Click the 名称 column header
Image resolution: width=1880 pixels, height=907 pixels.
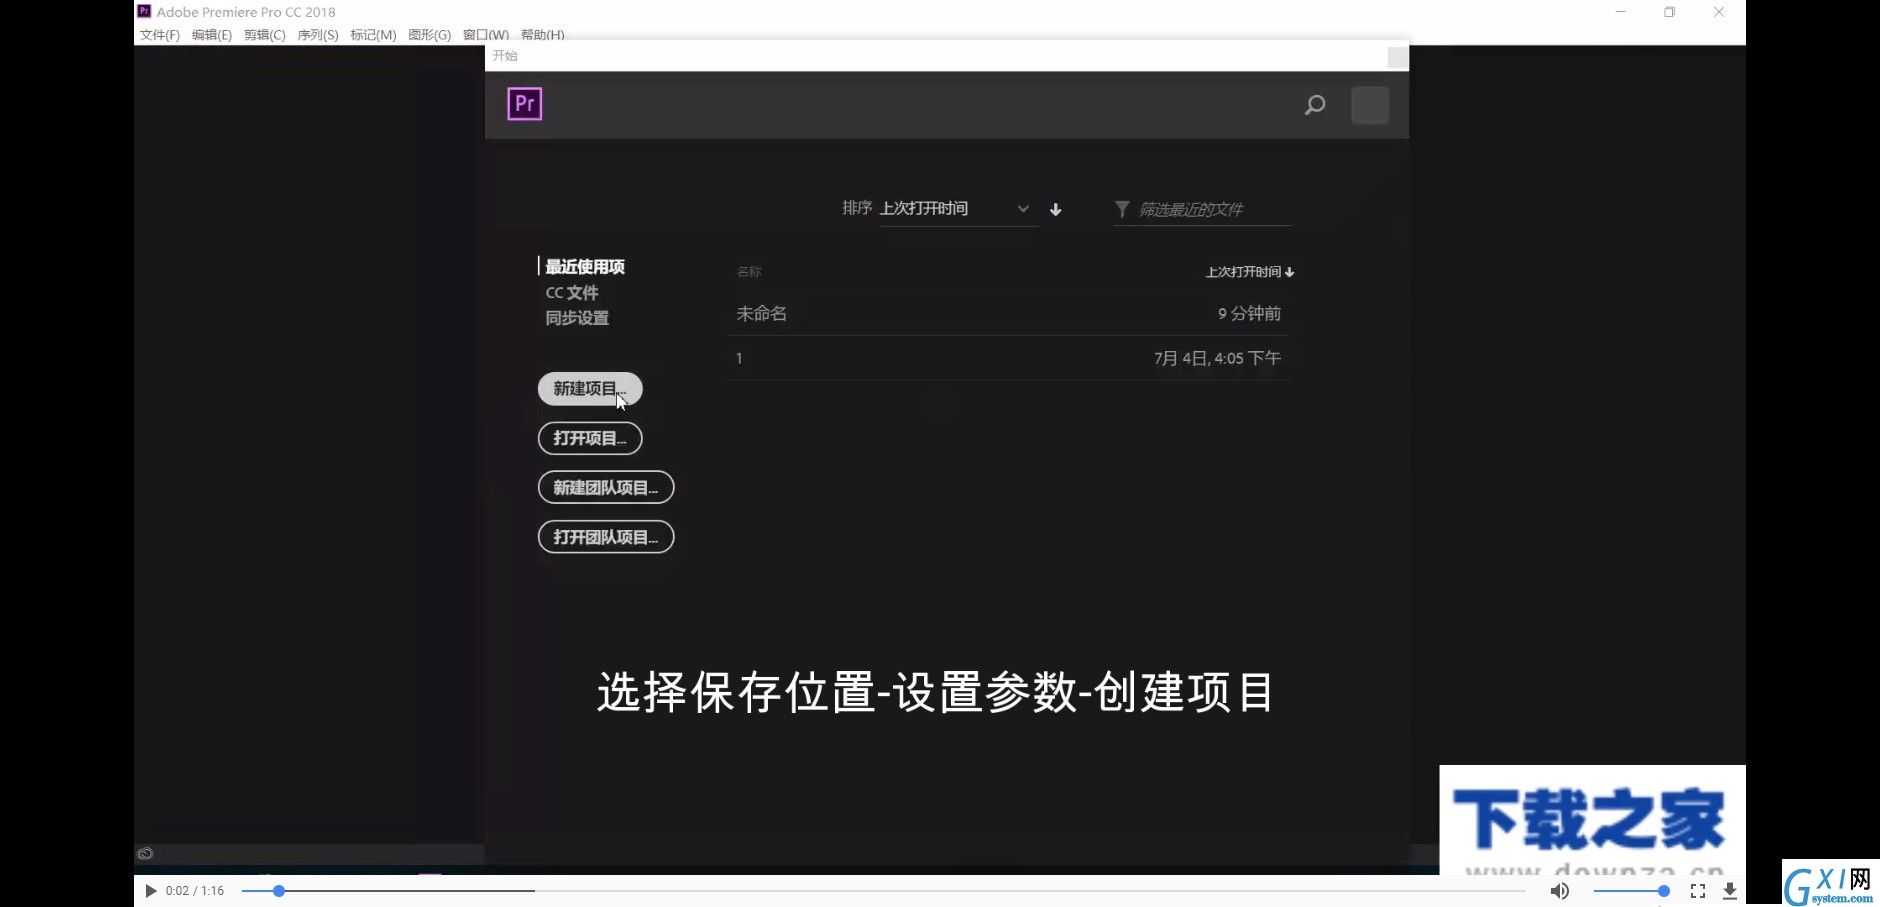[x=749, y=272]
